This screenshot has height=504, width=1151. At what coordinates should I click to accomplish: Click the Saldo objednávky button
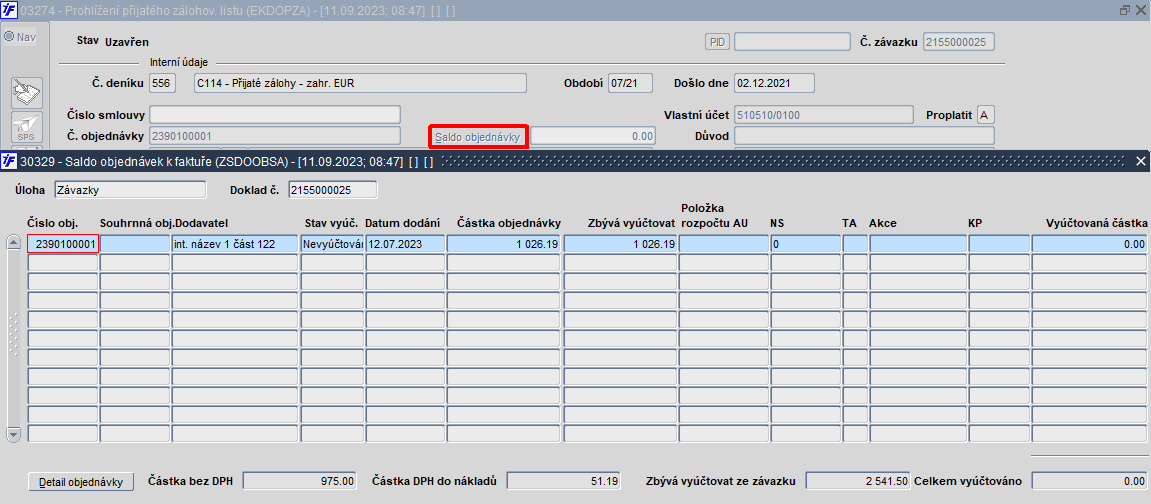tap(477, 136)
